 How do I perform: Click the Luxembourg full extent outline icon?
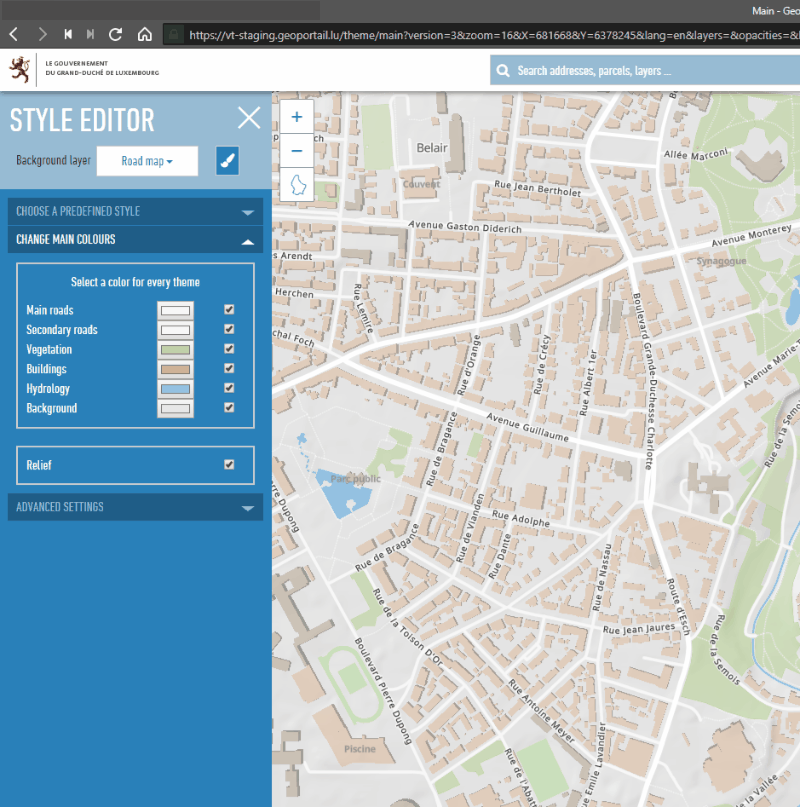[x=297, y=185]
